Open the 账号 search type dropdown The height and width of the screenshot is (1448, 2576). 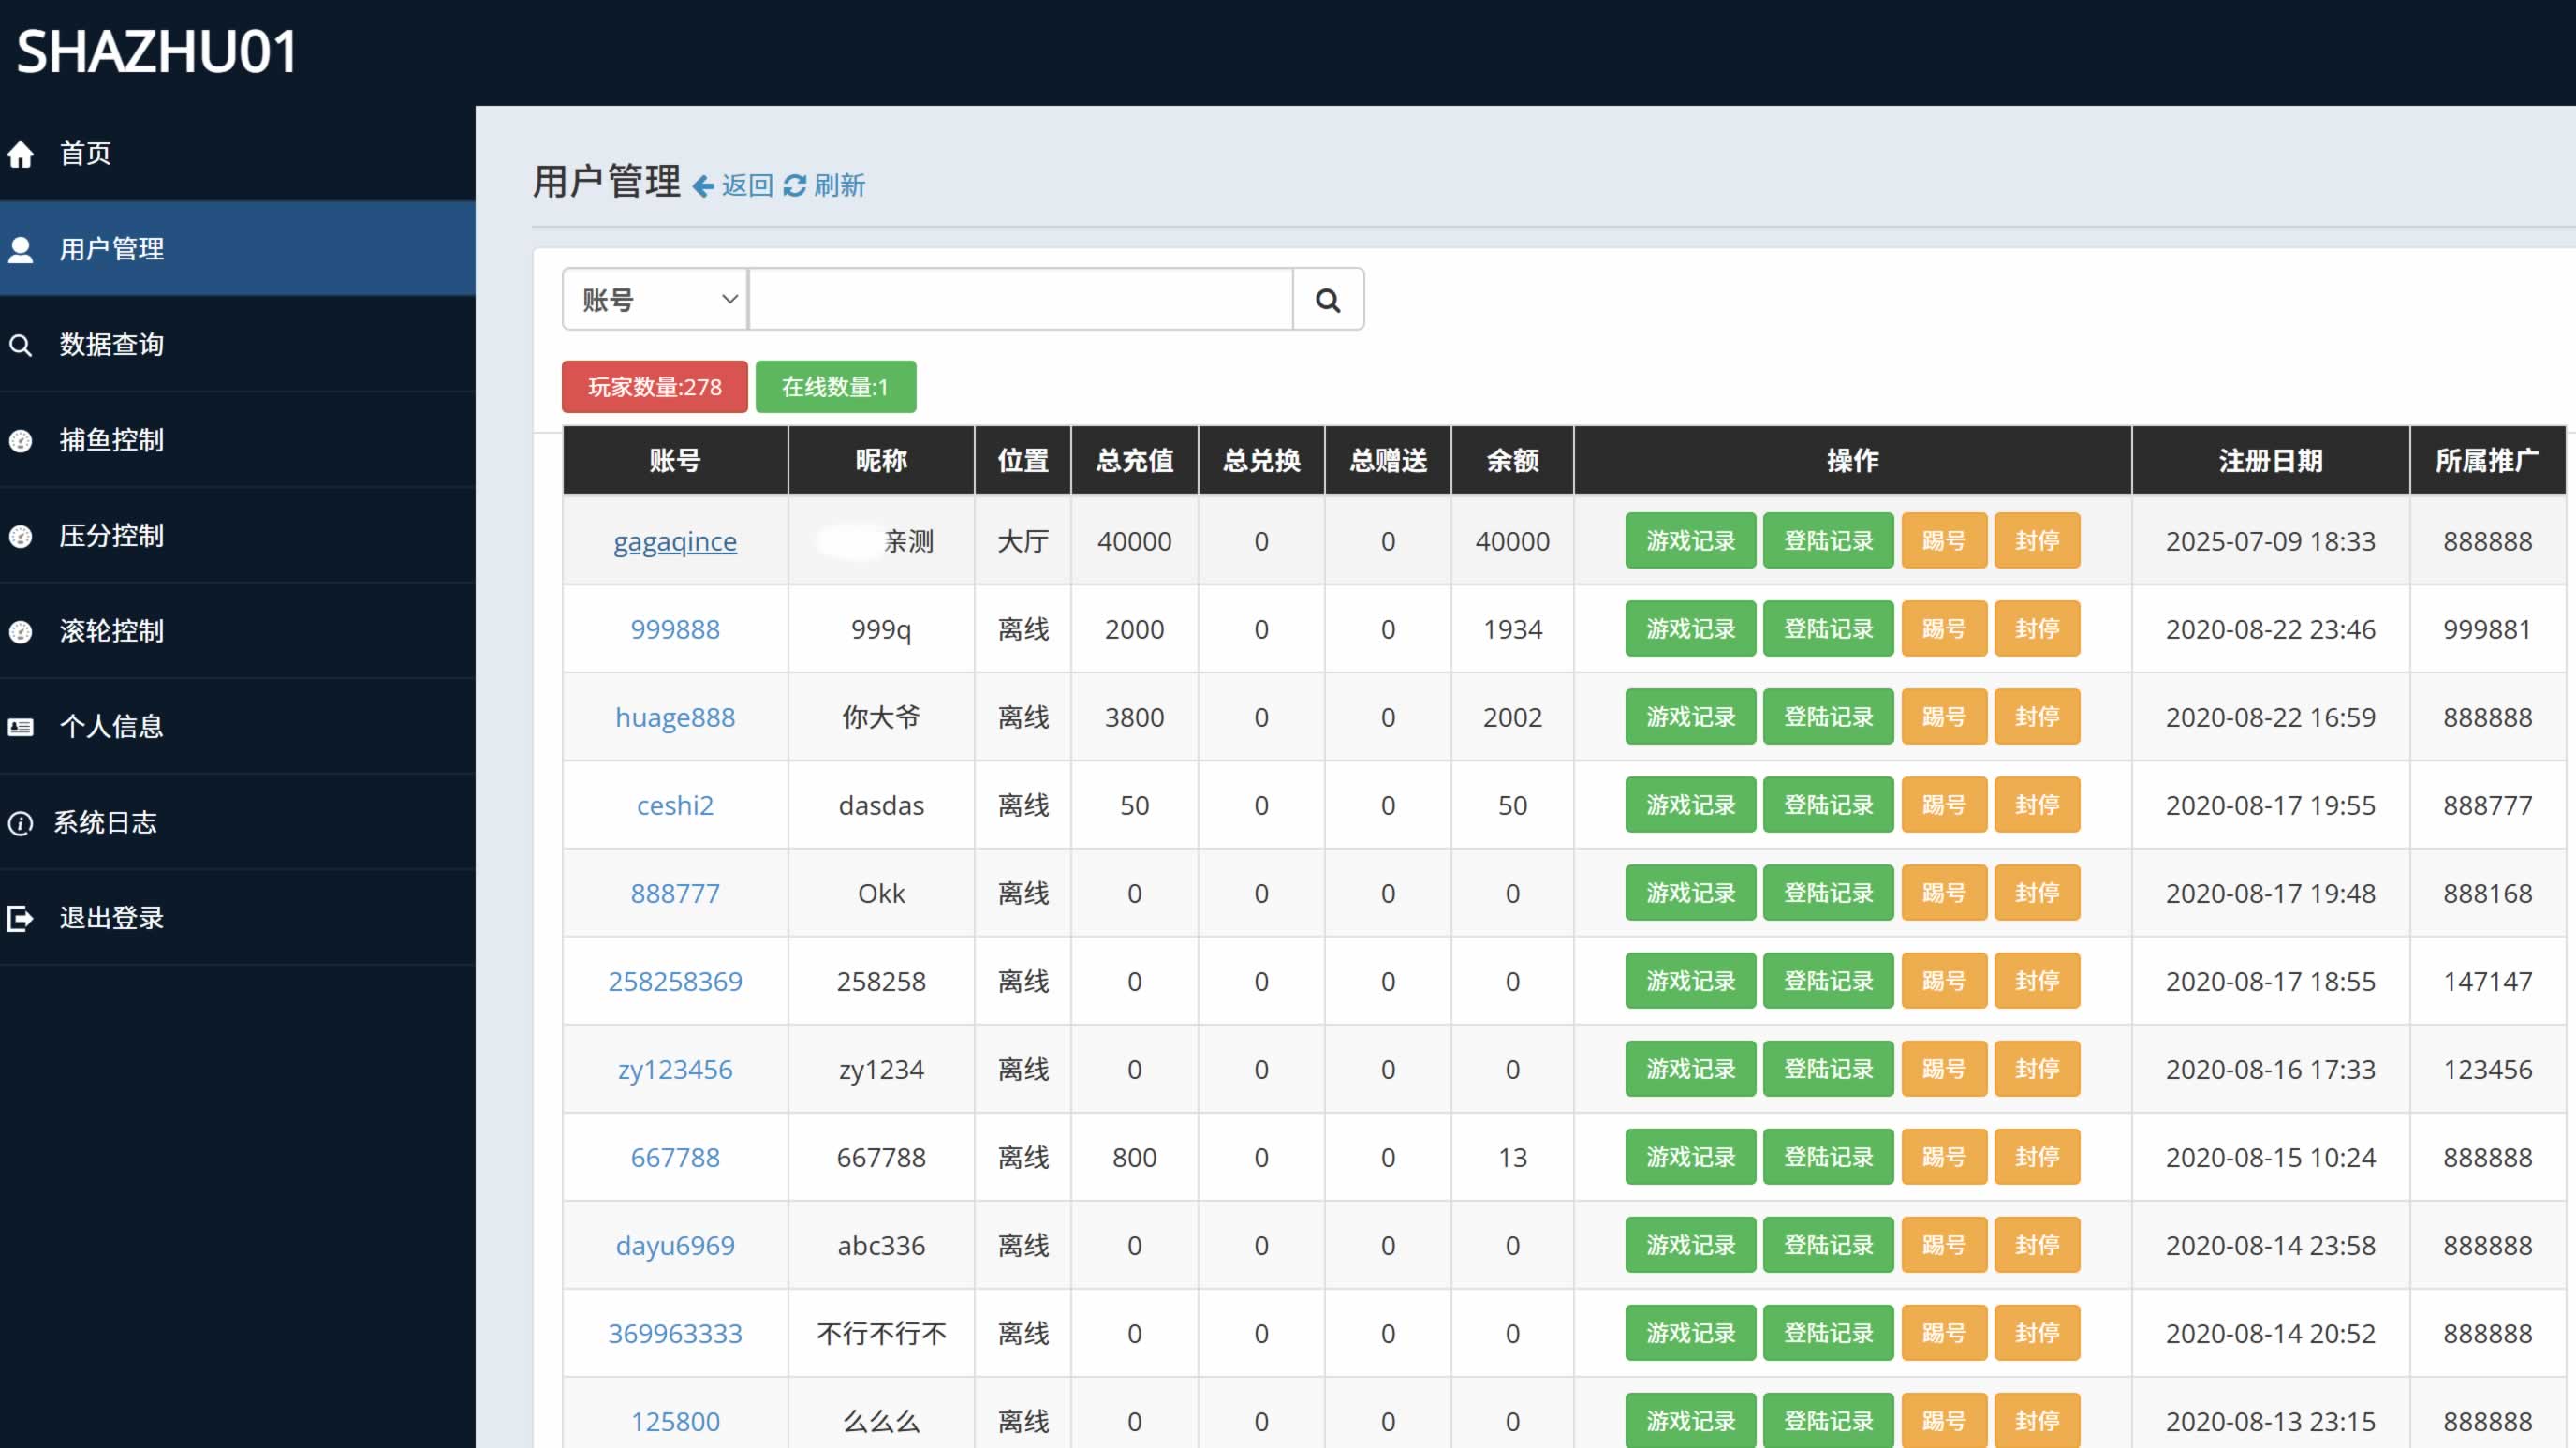pyautogui.click(x=655, y=300)
